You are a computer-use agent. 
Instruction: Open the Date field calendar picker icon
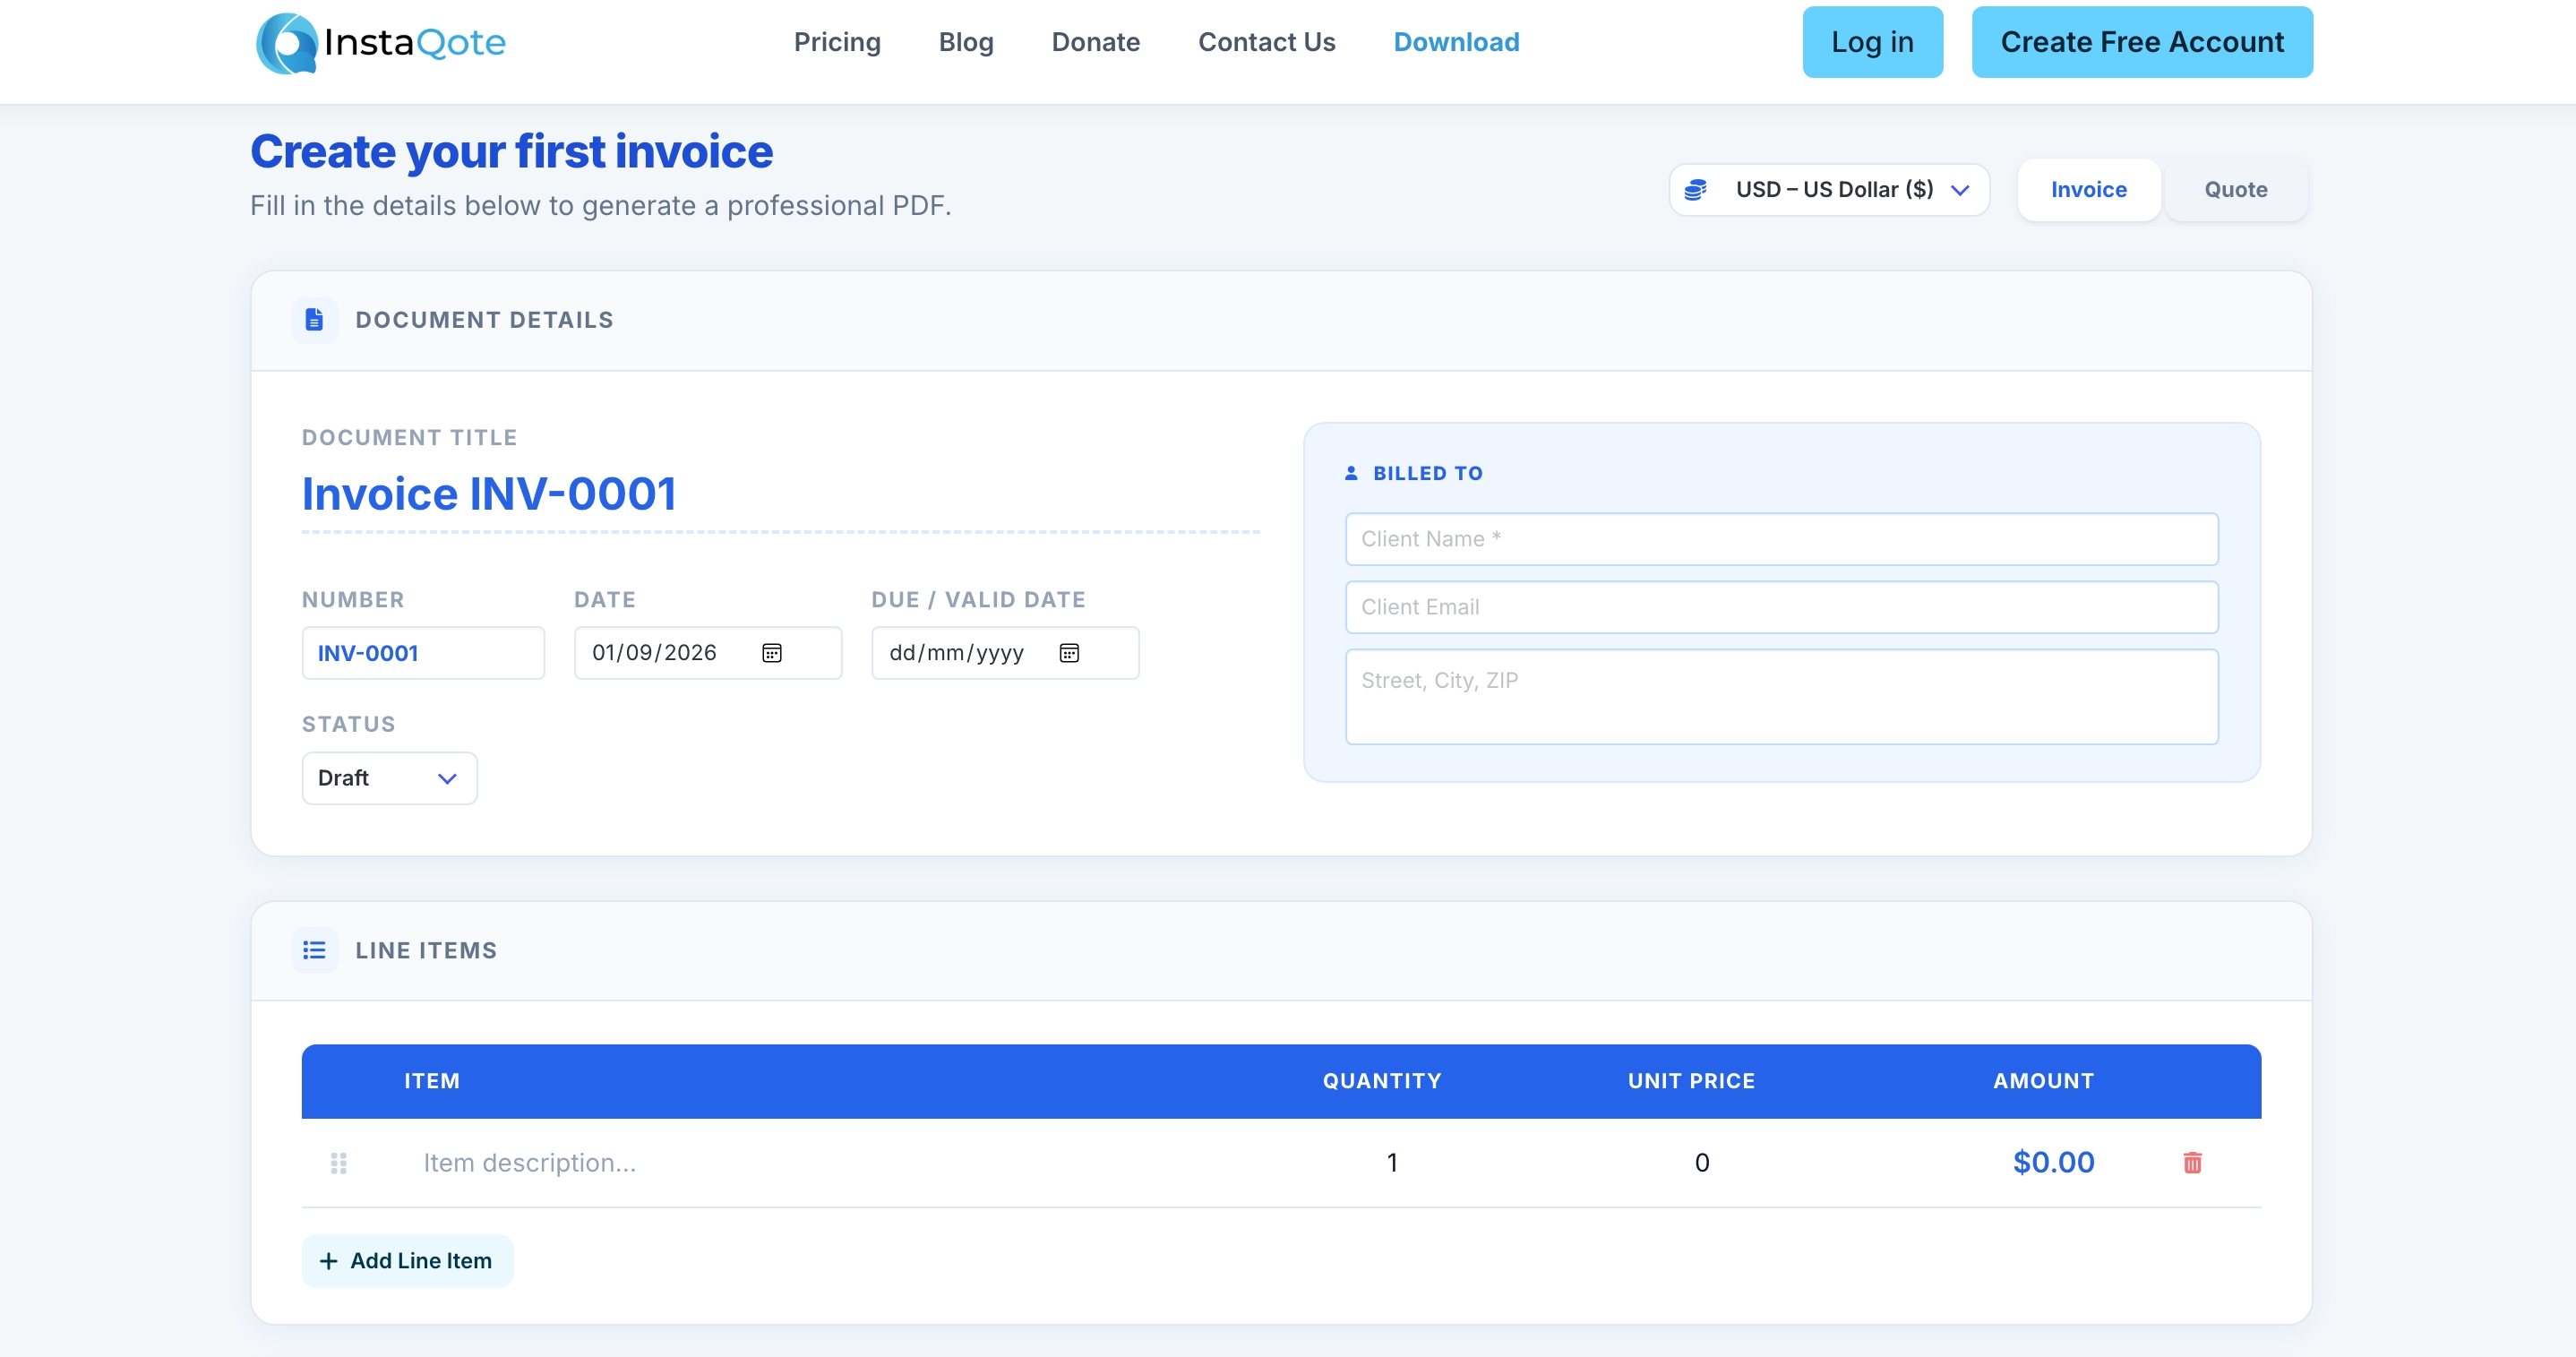(772, 653)
